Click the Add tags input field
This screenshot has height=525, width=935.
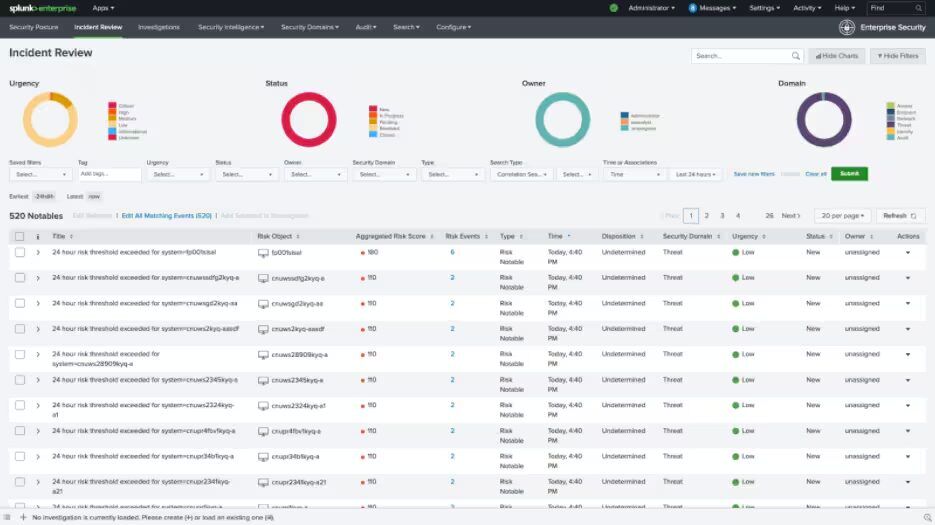(x=110, y=174)
